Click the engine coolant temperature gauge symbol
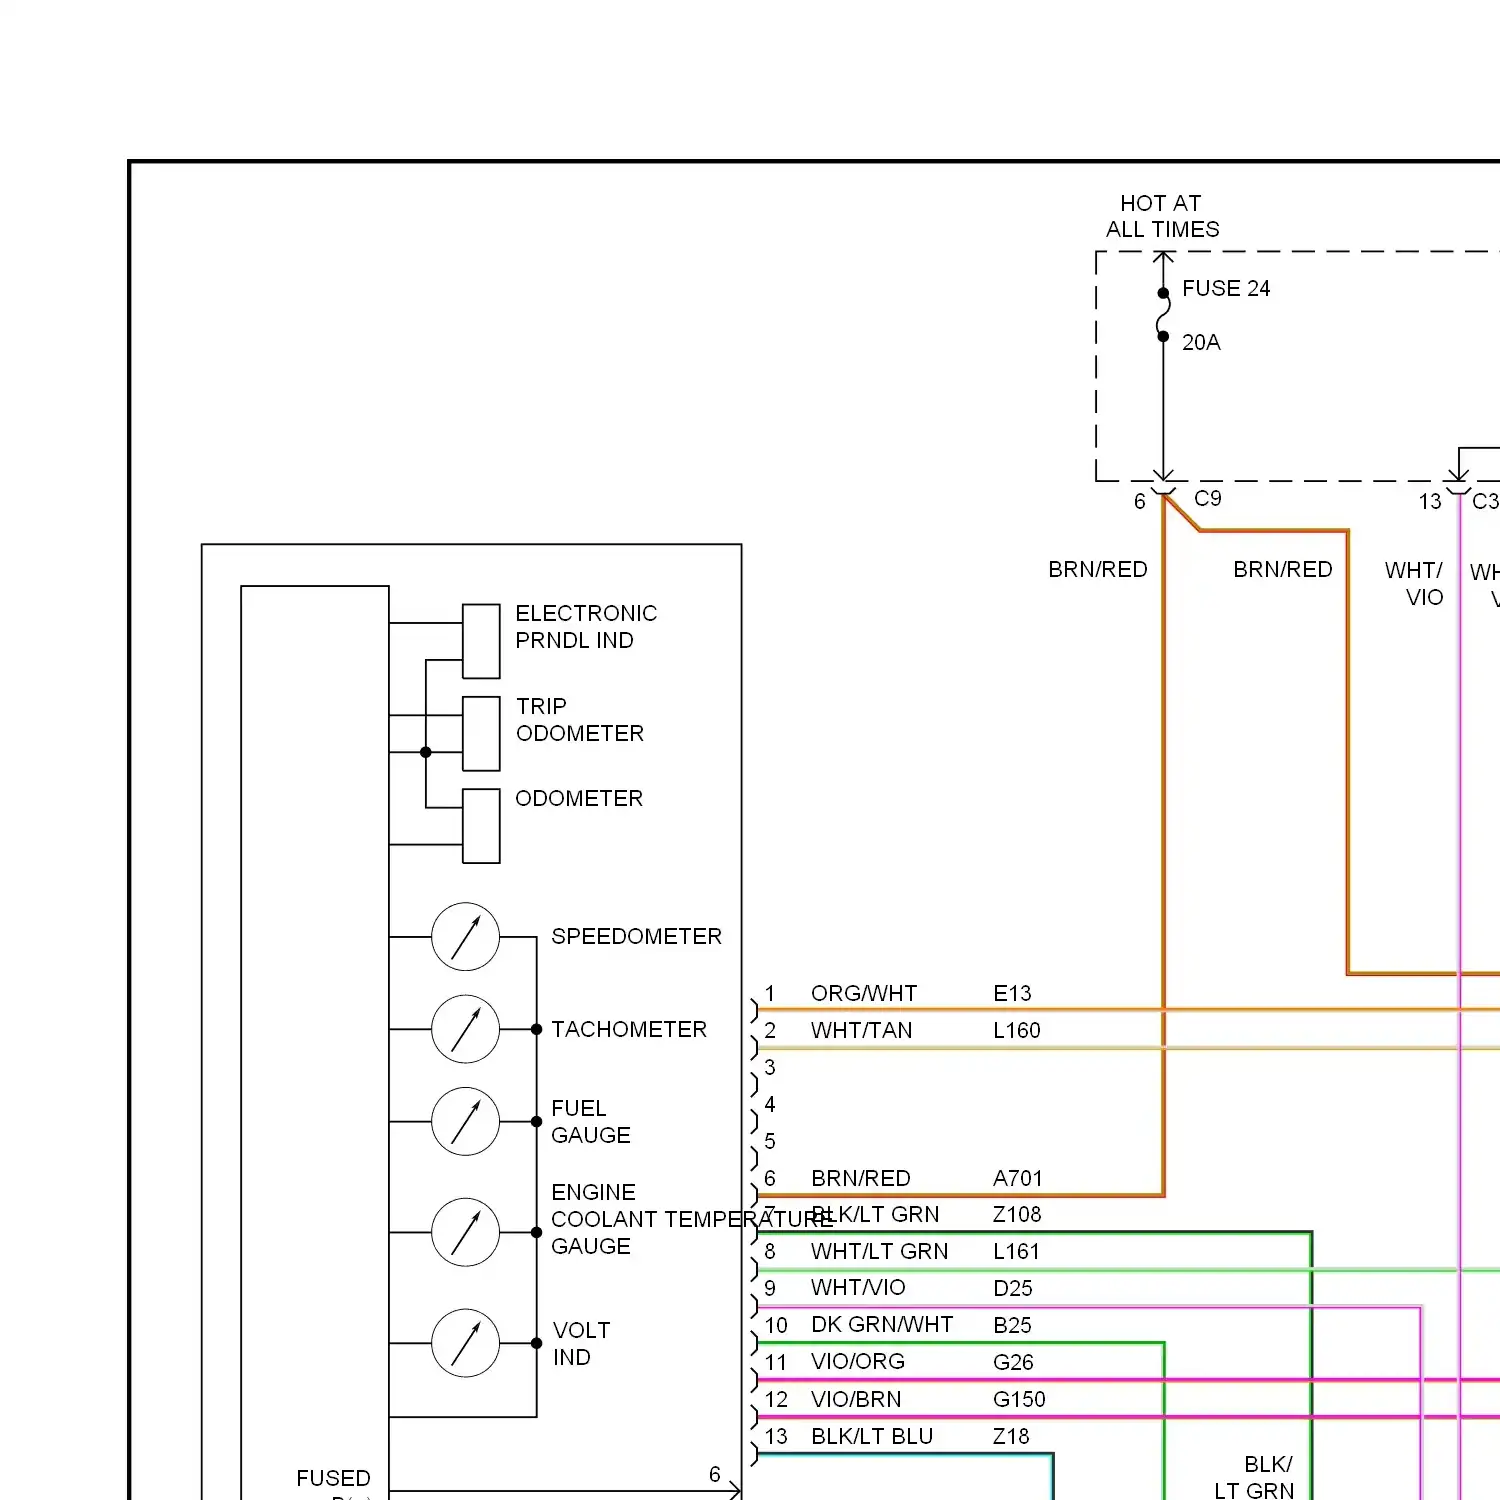Screen dimensions: 1500x1500 (x=465, y=1232)
